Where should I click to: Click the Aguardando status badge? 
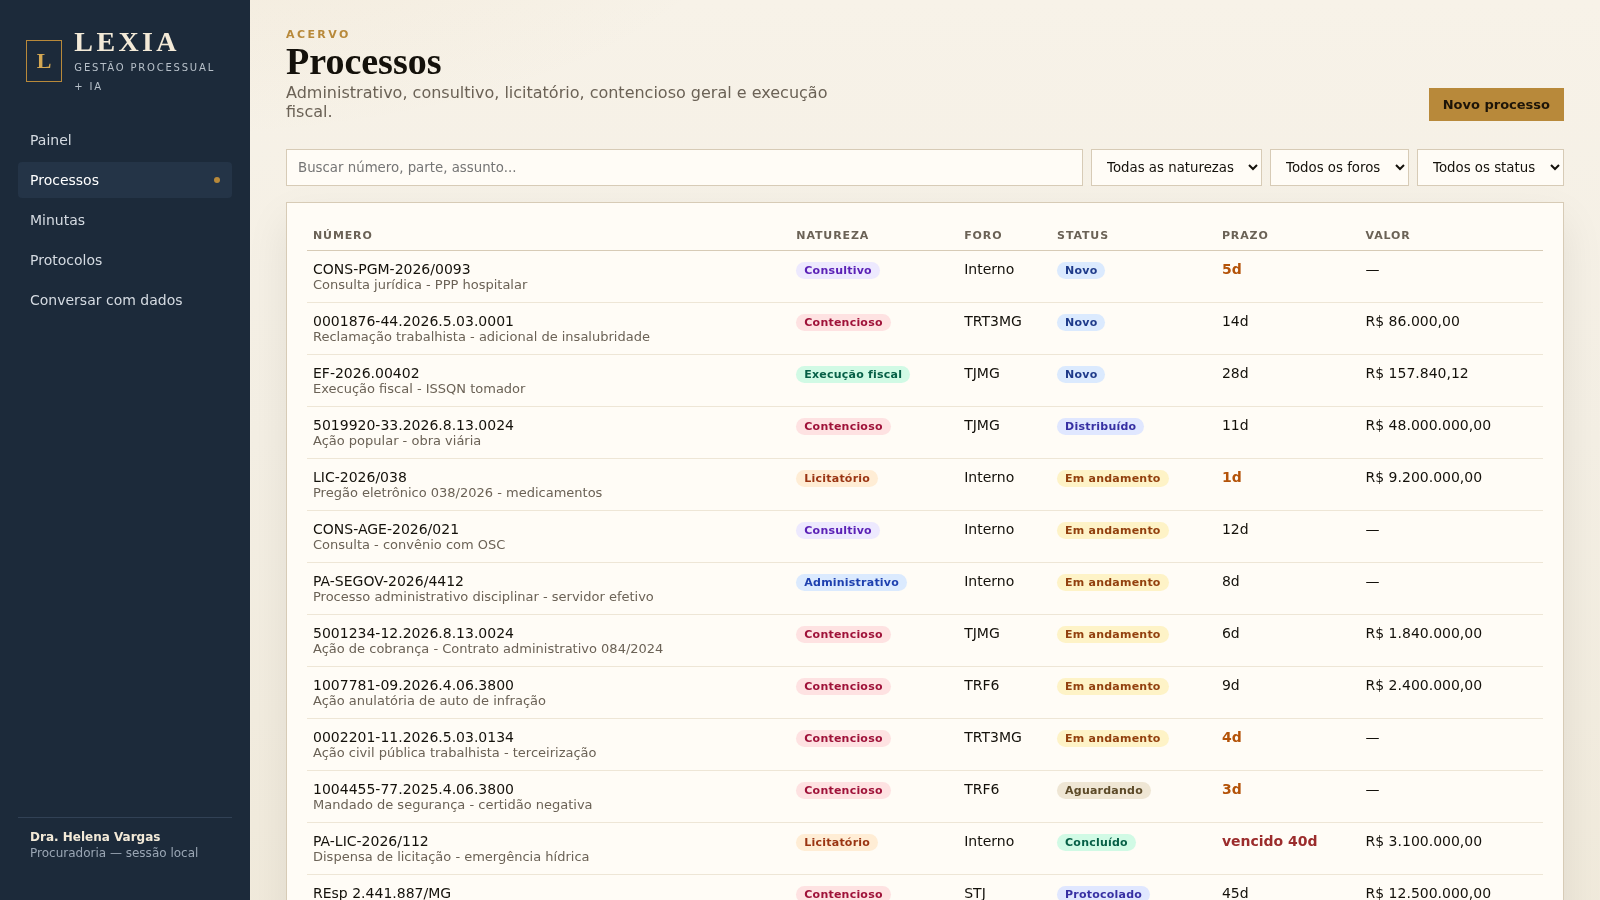coord(1103,791)
